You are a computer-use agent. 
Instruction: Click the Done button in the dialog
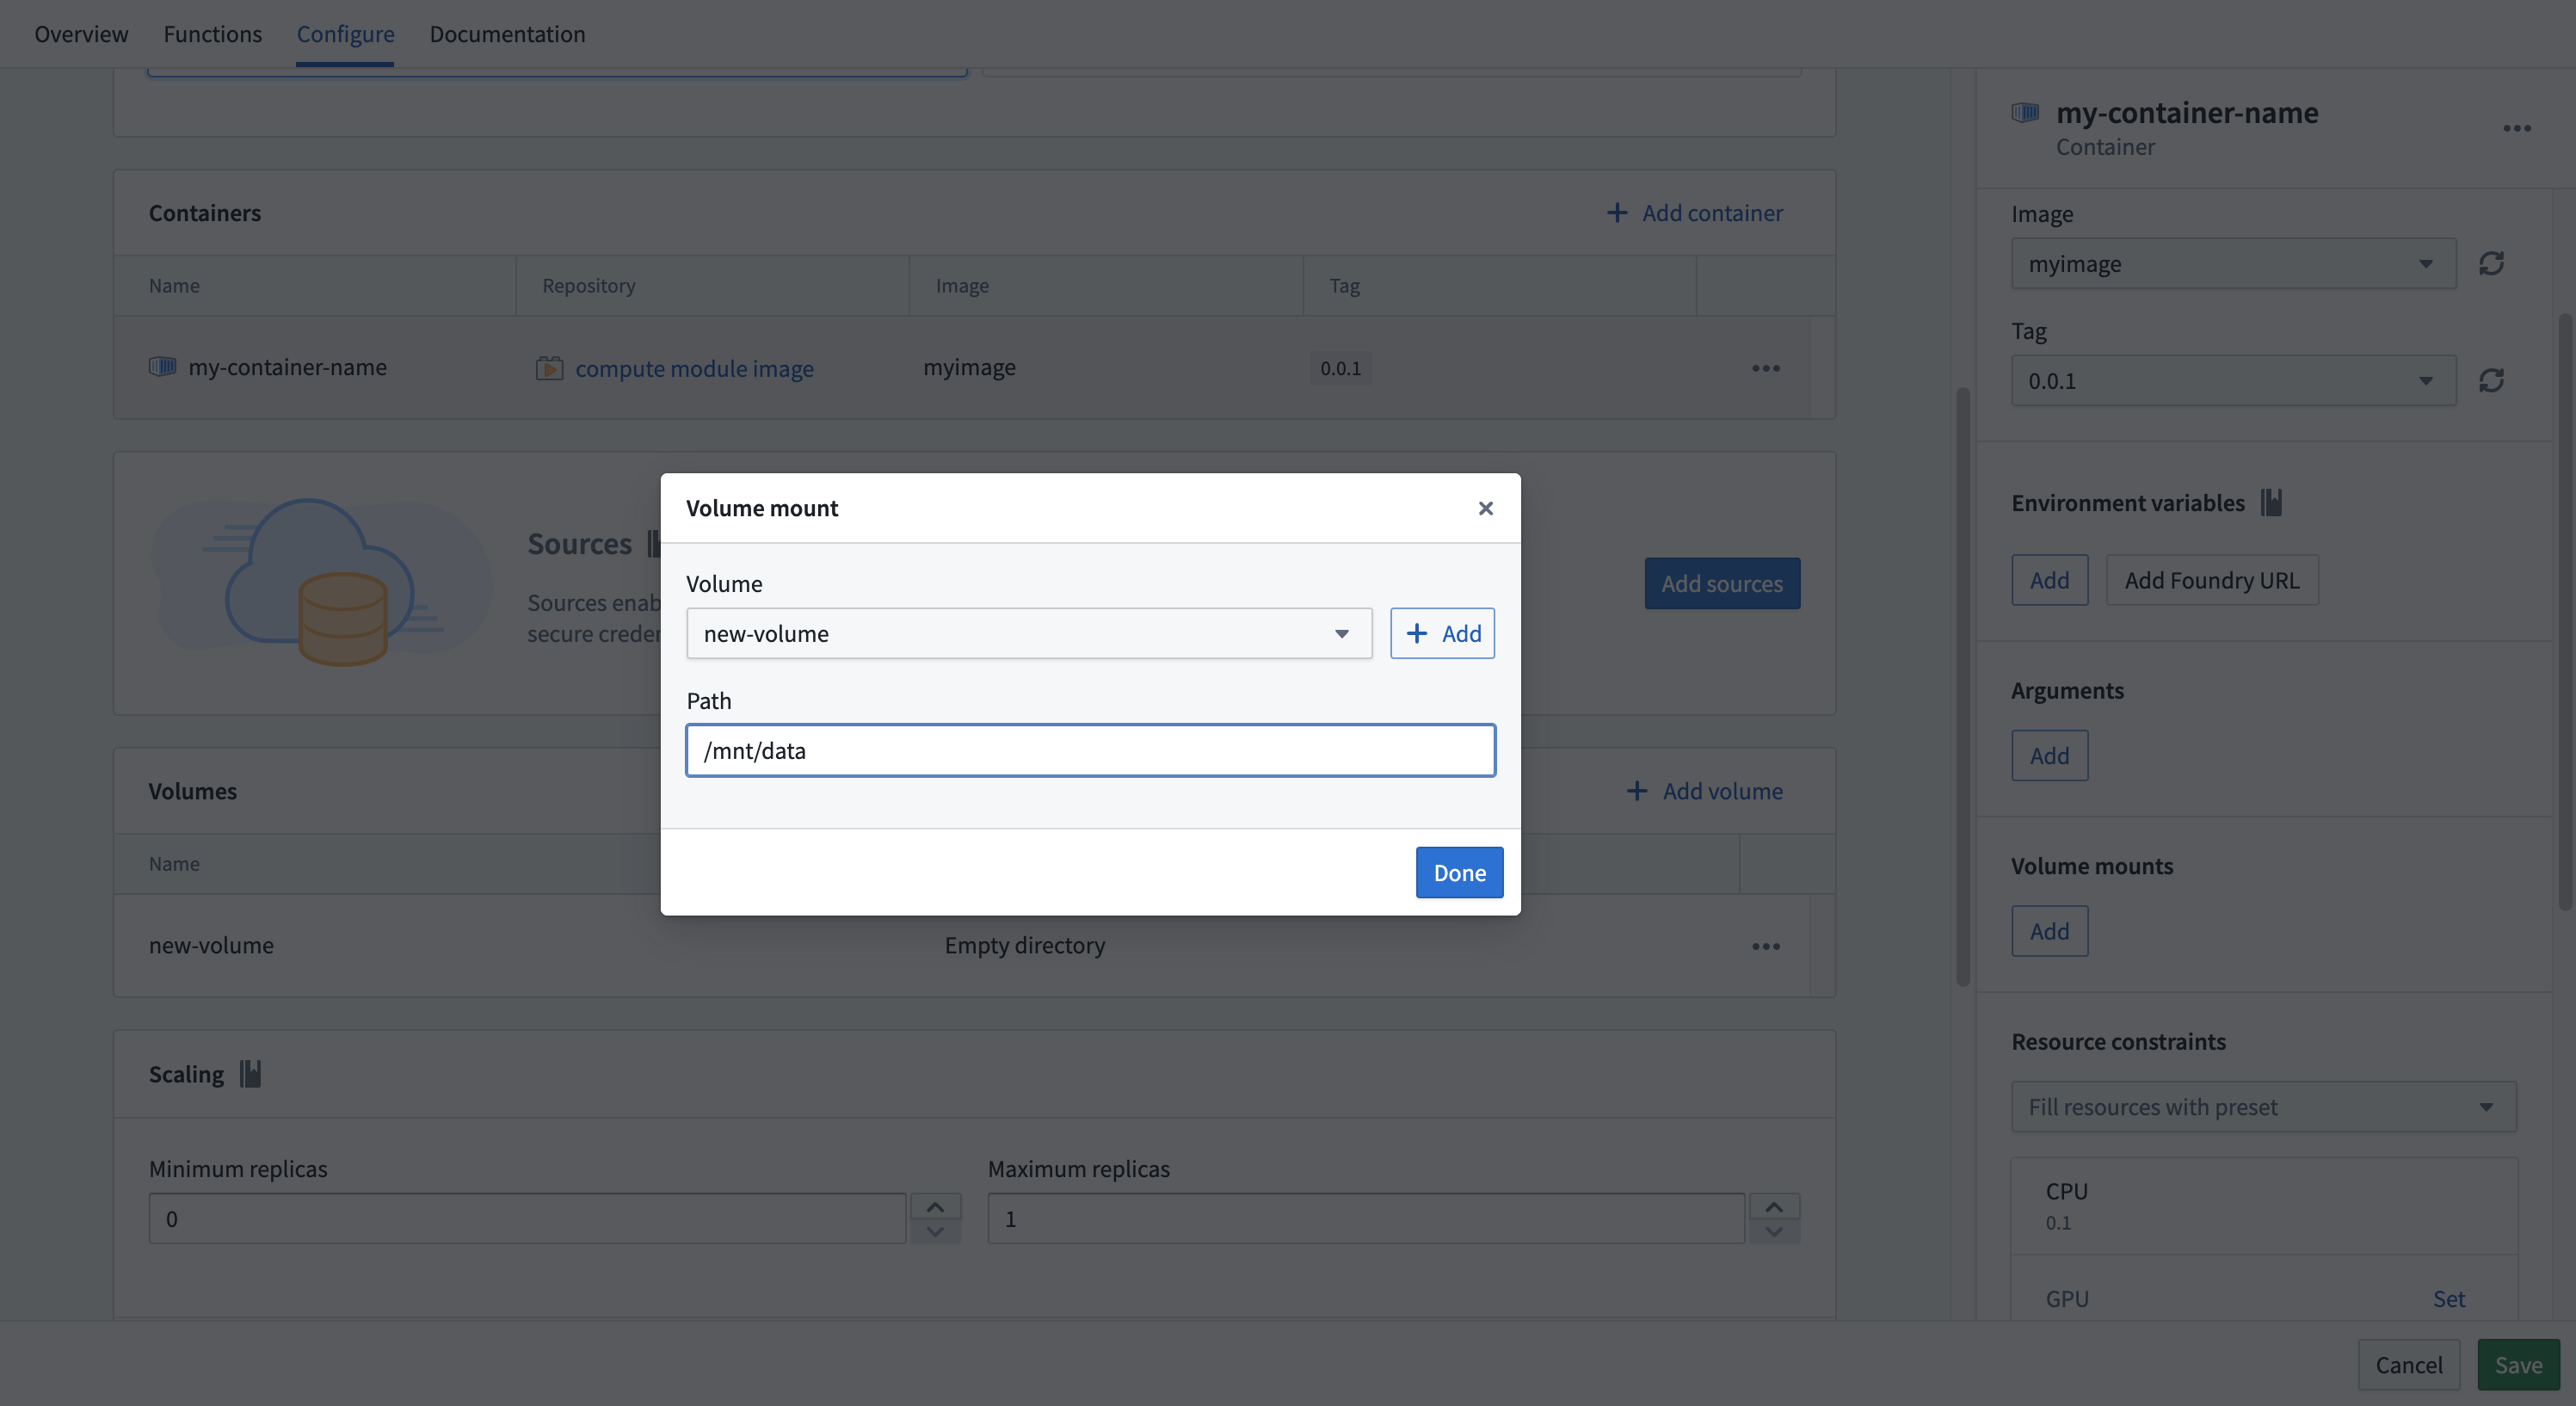coord(1459,872)
